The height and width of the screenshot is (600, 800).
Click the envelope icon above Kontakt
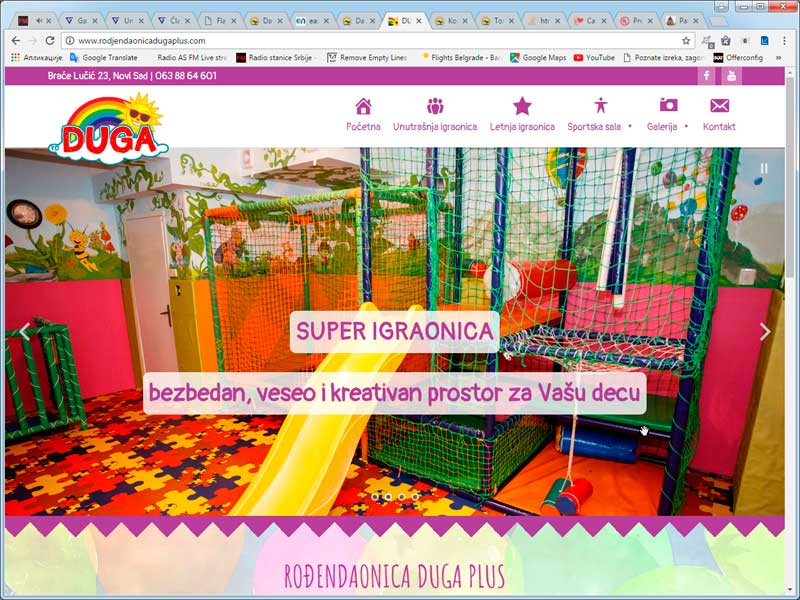click(x=719, y=106)
